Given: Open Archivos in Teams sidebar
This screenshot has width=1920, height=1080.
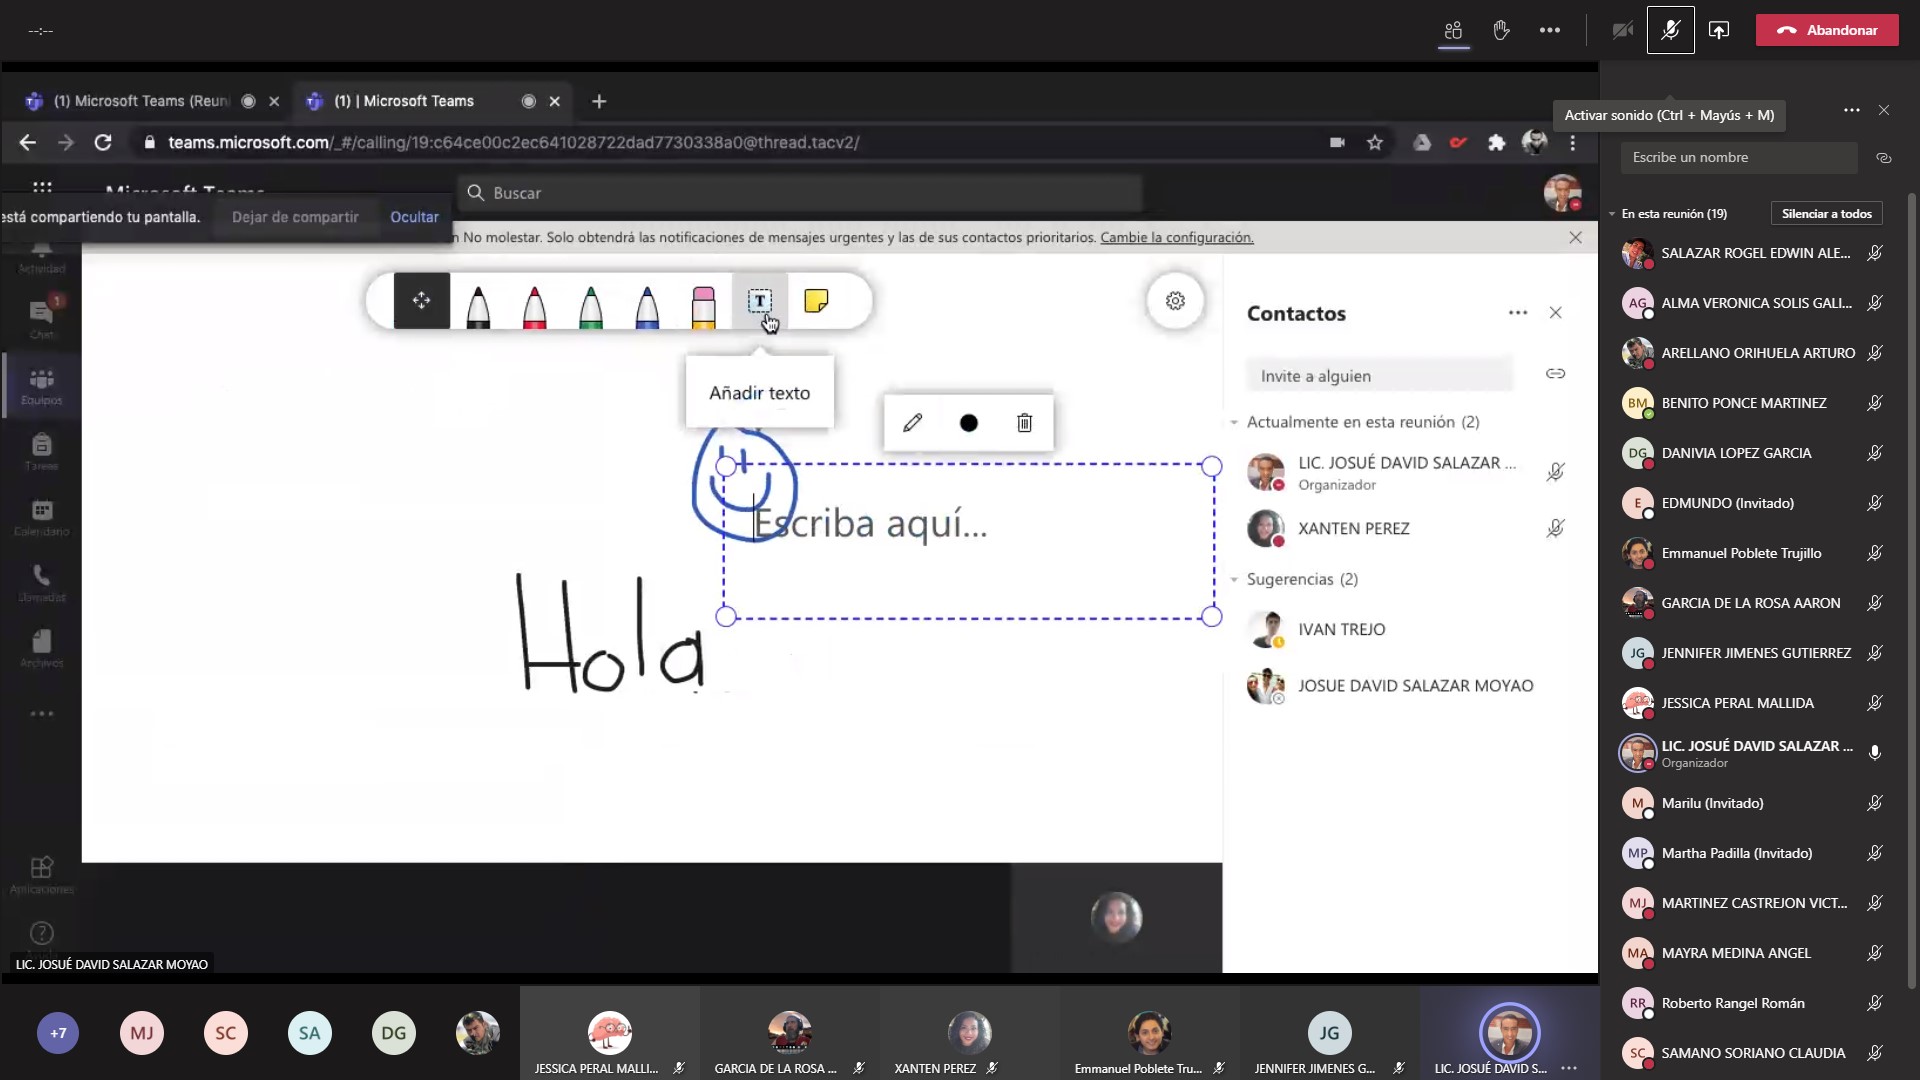Looking at the screenshot, I should pos(42,649).
